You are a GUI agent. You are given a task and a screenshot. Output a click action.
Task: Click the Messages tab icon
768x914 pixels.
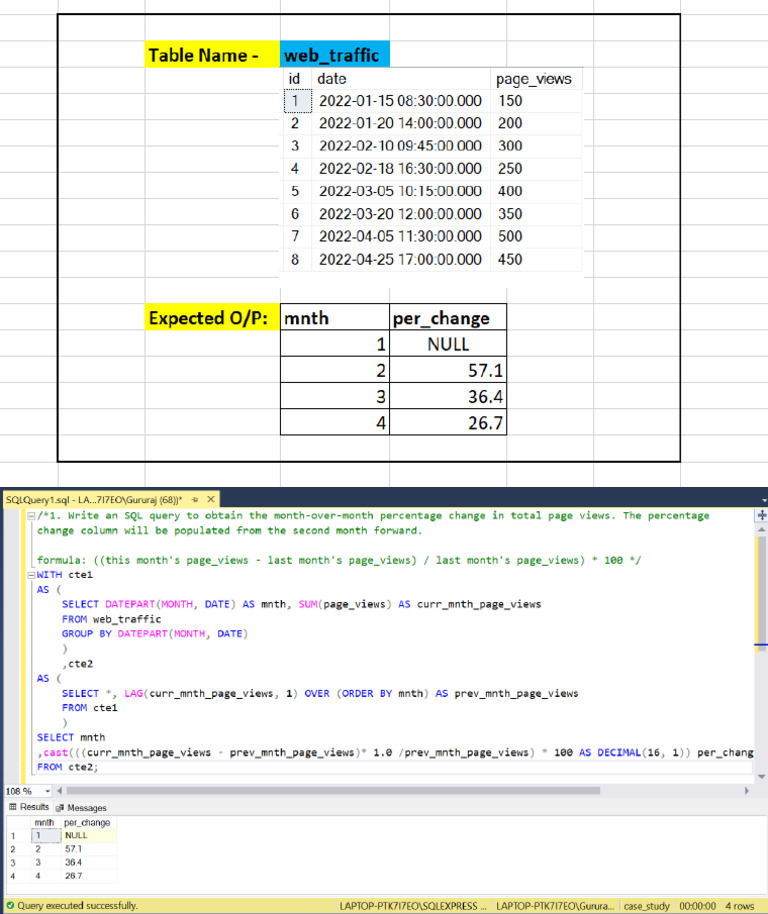click(x=60, y=807)
